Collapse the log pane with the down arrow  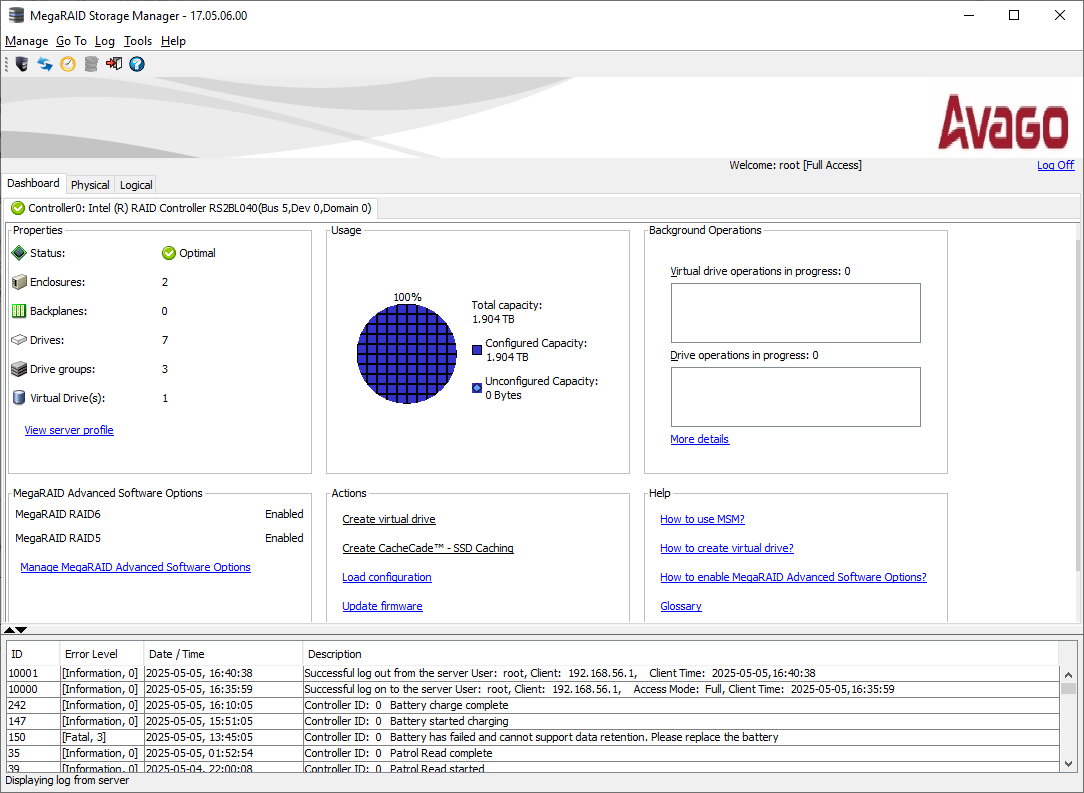tap(21, 630)
